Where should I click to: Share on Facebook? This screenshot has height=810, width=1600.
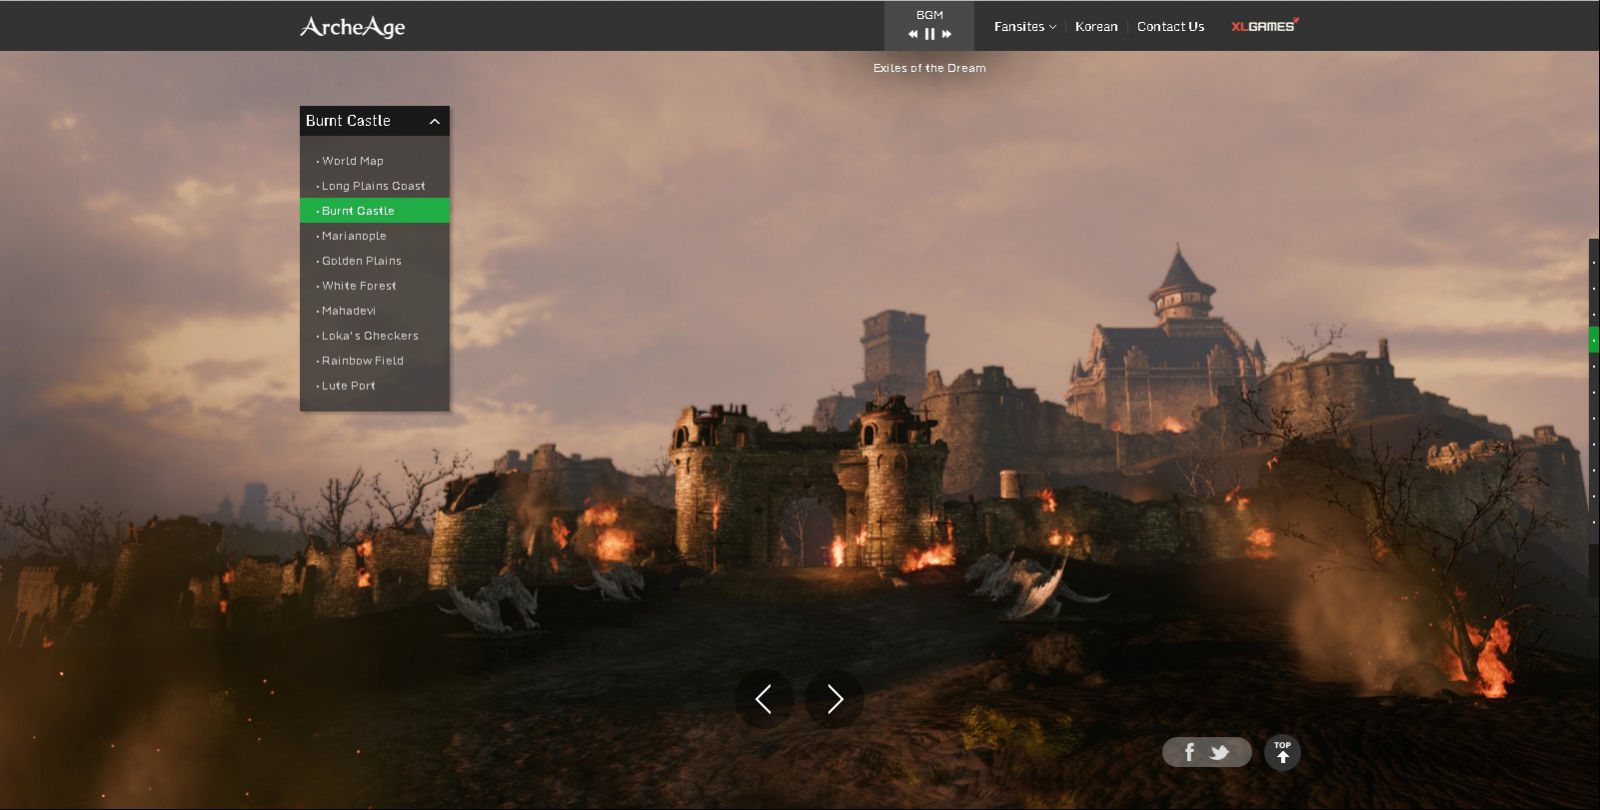pos(1189,752)
